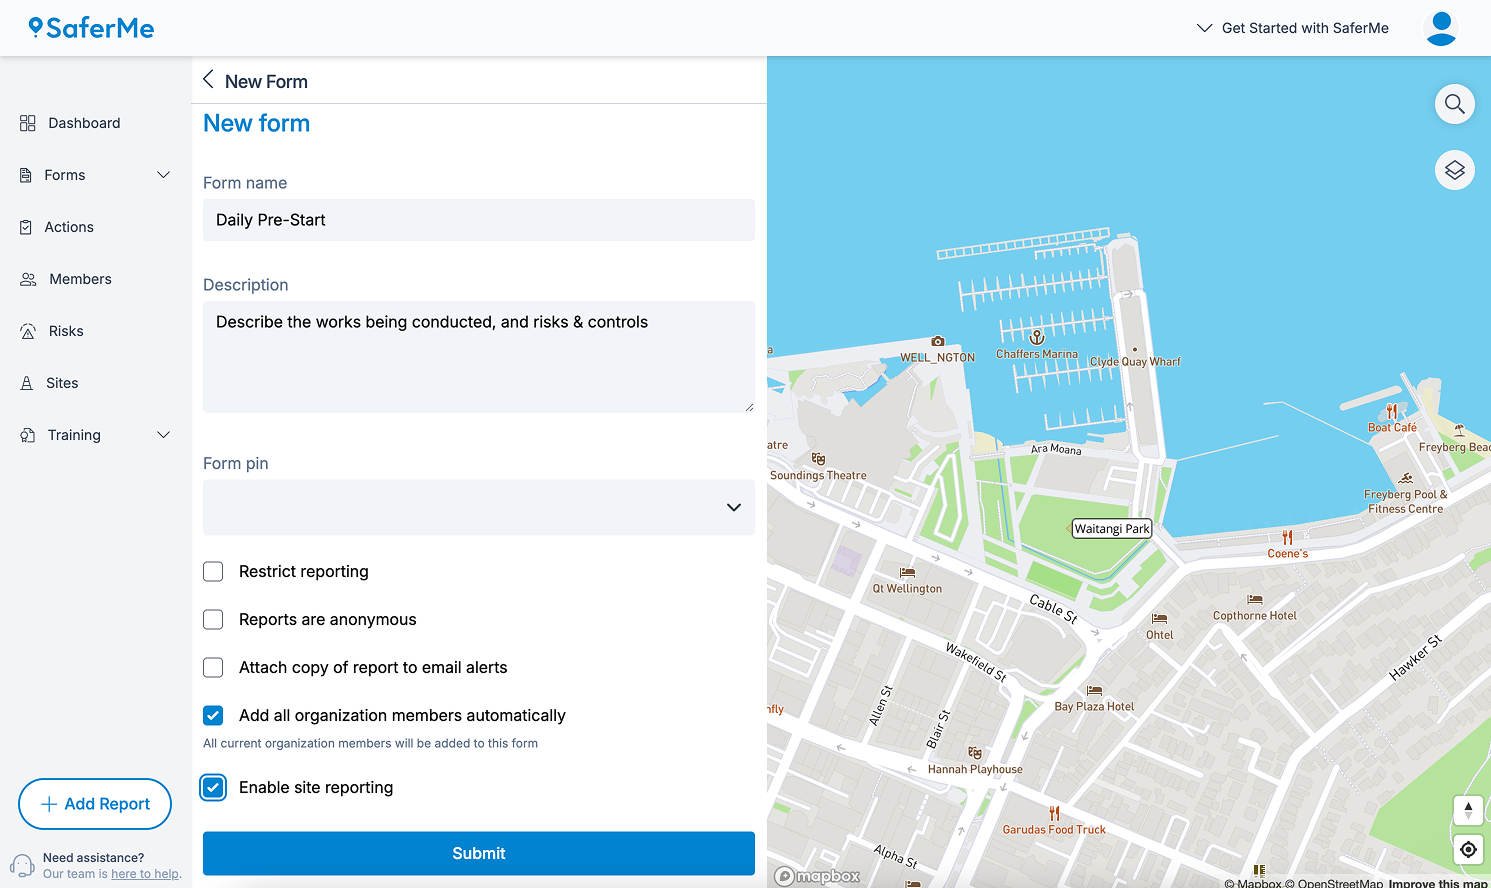This screenshot has height=888, width=1491.
Task: Go to Dashboard in the sidebar
Action: [84, 123]
